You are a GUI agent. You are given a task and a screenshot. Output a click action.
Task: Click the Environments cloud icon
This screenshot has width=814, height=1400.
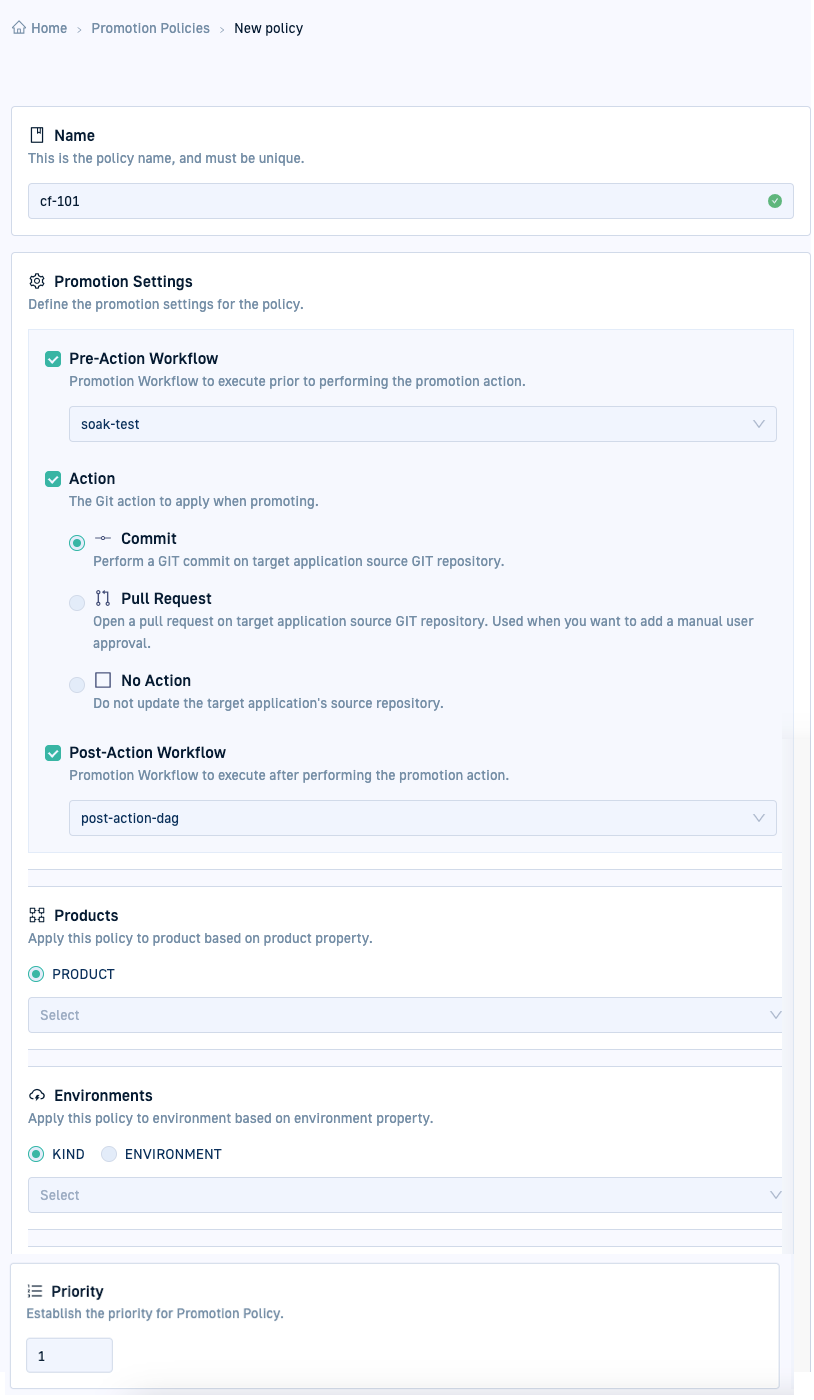pos(37,1095)
